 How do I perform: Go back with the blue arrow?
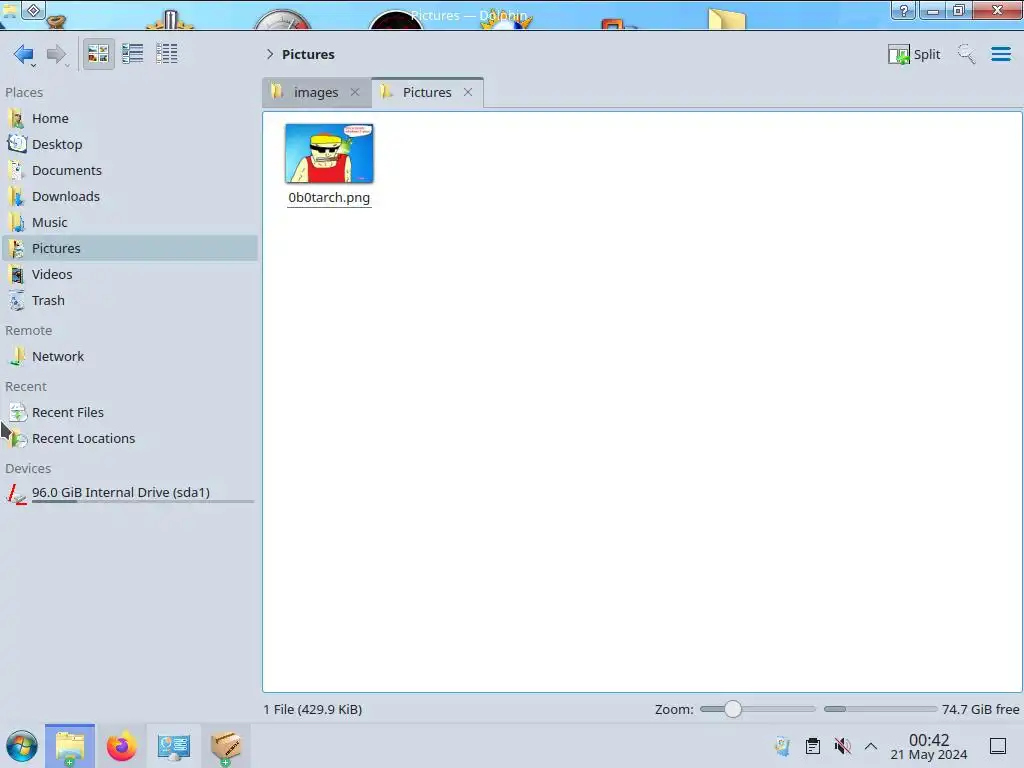(x=23, y=54)
